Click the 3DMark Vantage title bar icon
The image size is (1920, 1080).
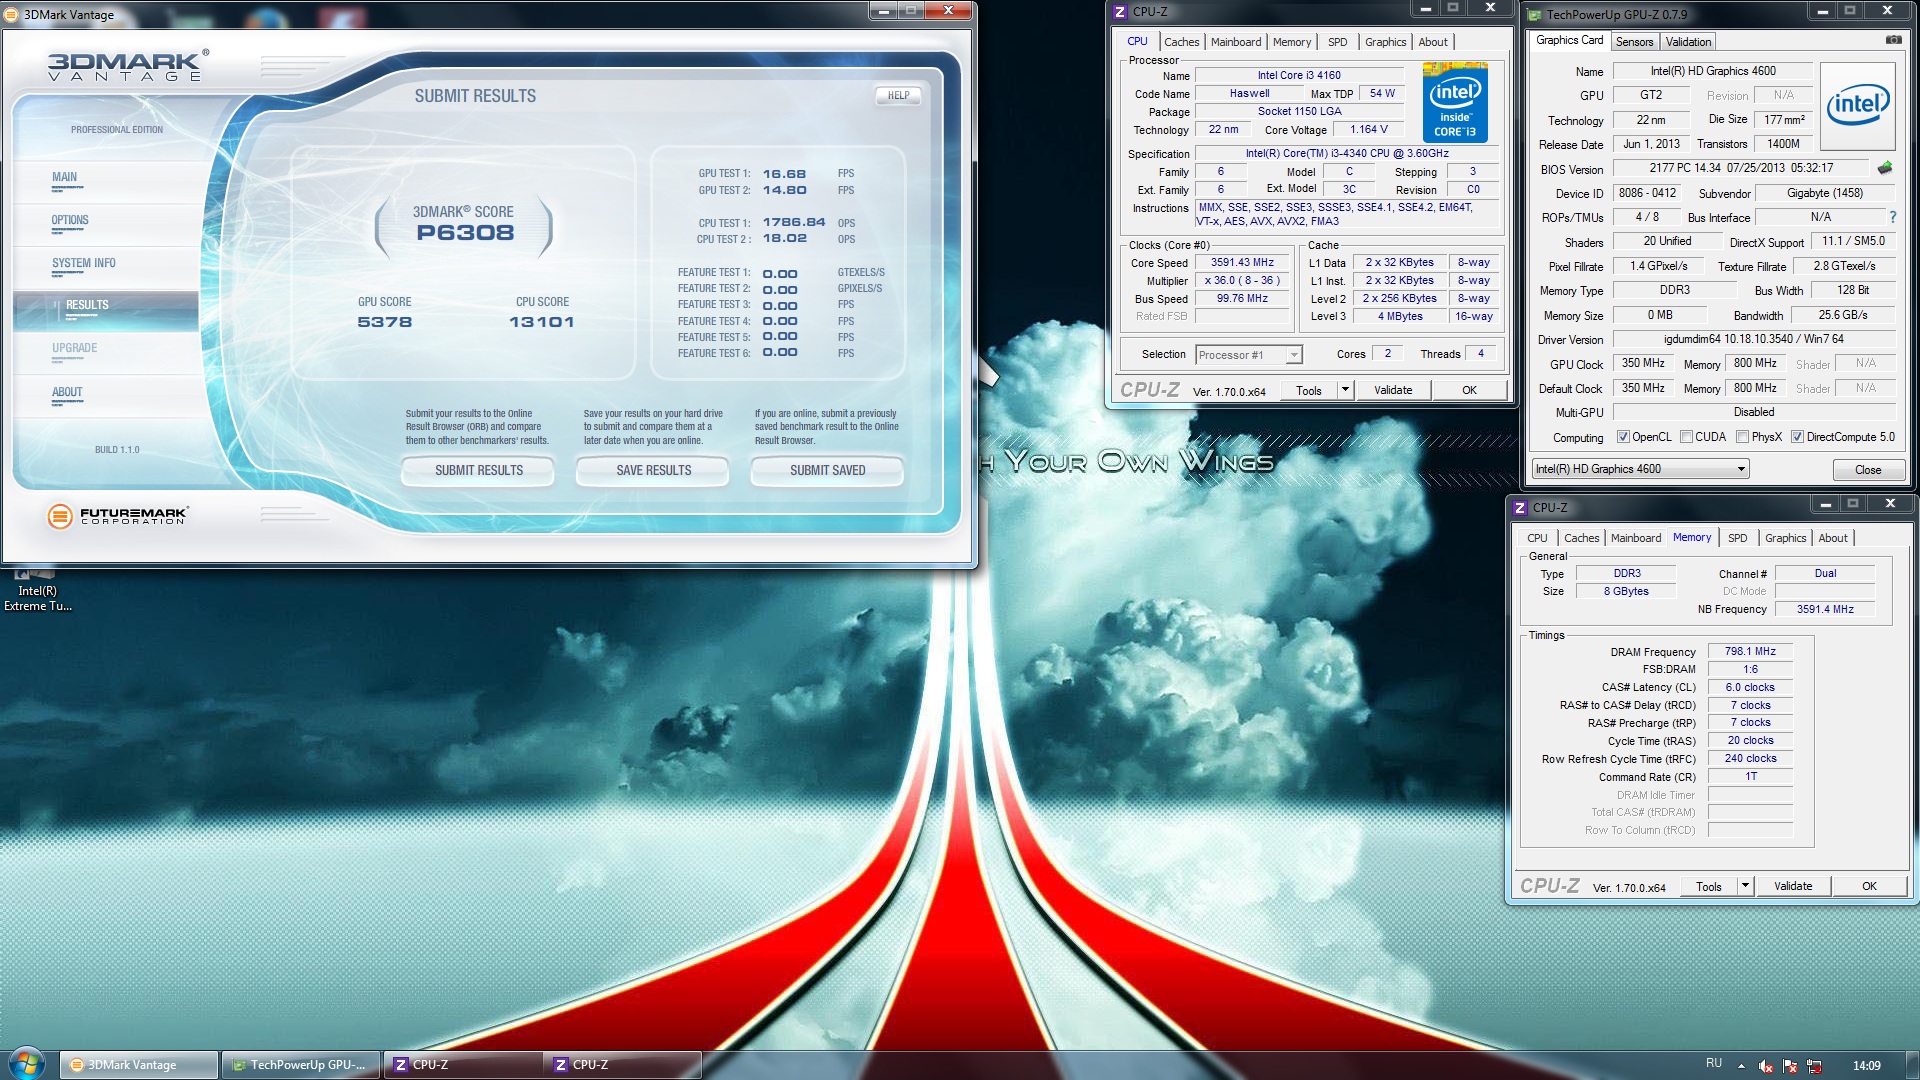point(13,14)
